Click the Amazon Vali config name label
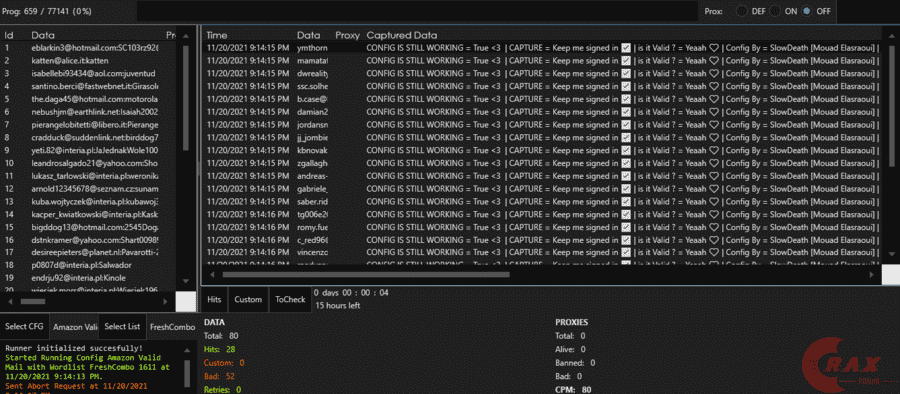Image resolution: width=900 pixels, height=394 pixels. click(75, 327)
